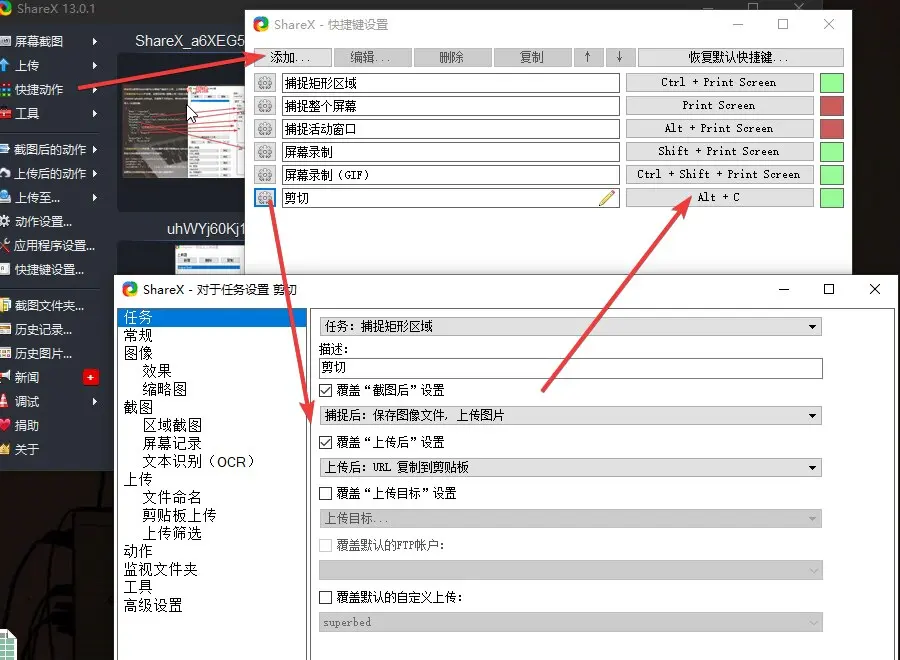Open 历史图片... in sidebar

point(44,354)
